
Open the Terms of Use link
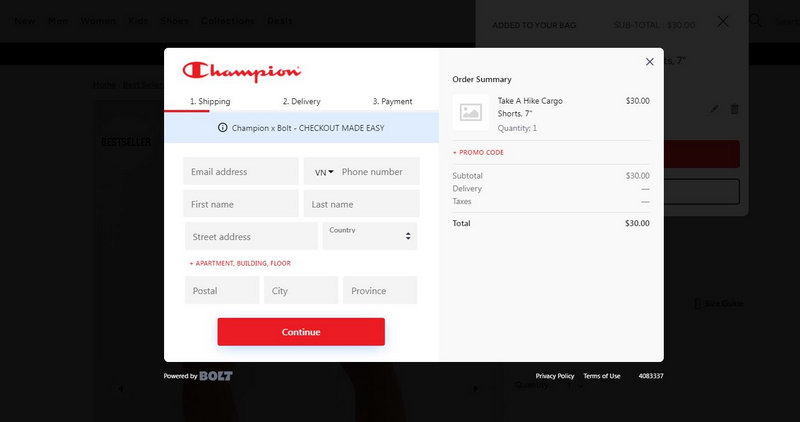click(602, 376)
